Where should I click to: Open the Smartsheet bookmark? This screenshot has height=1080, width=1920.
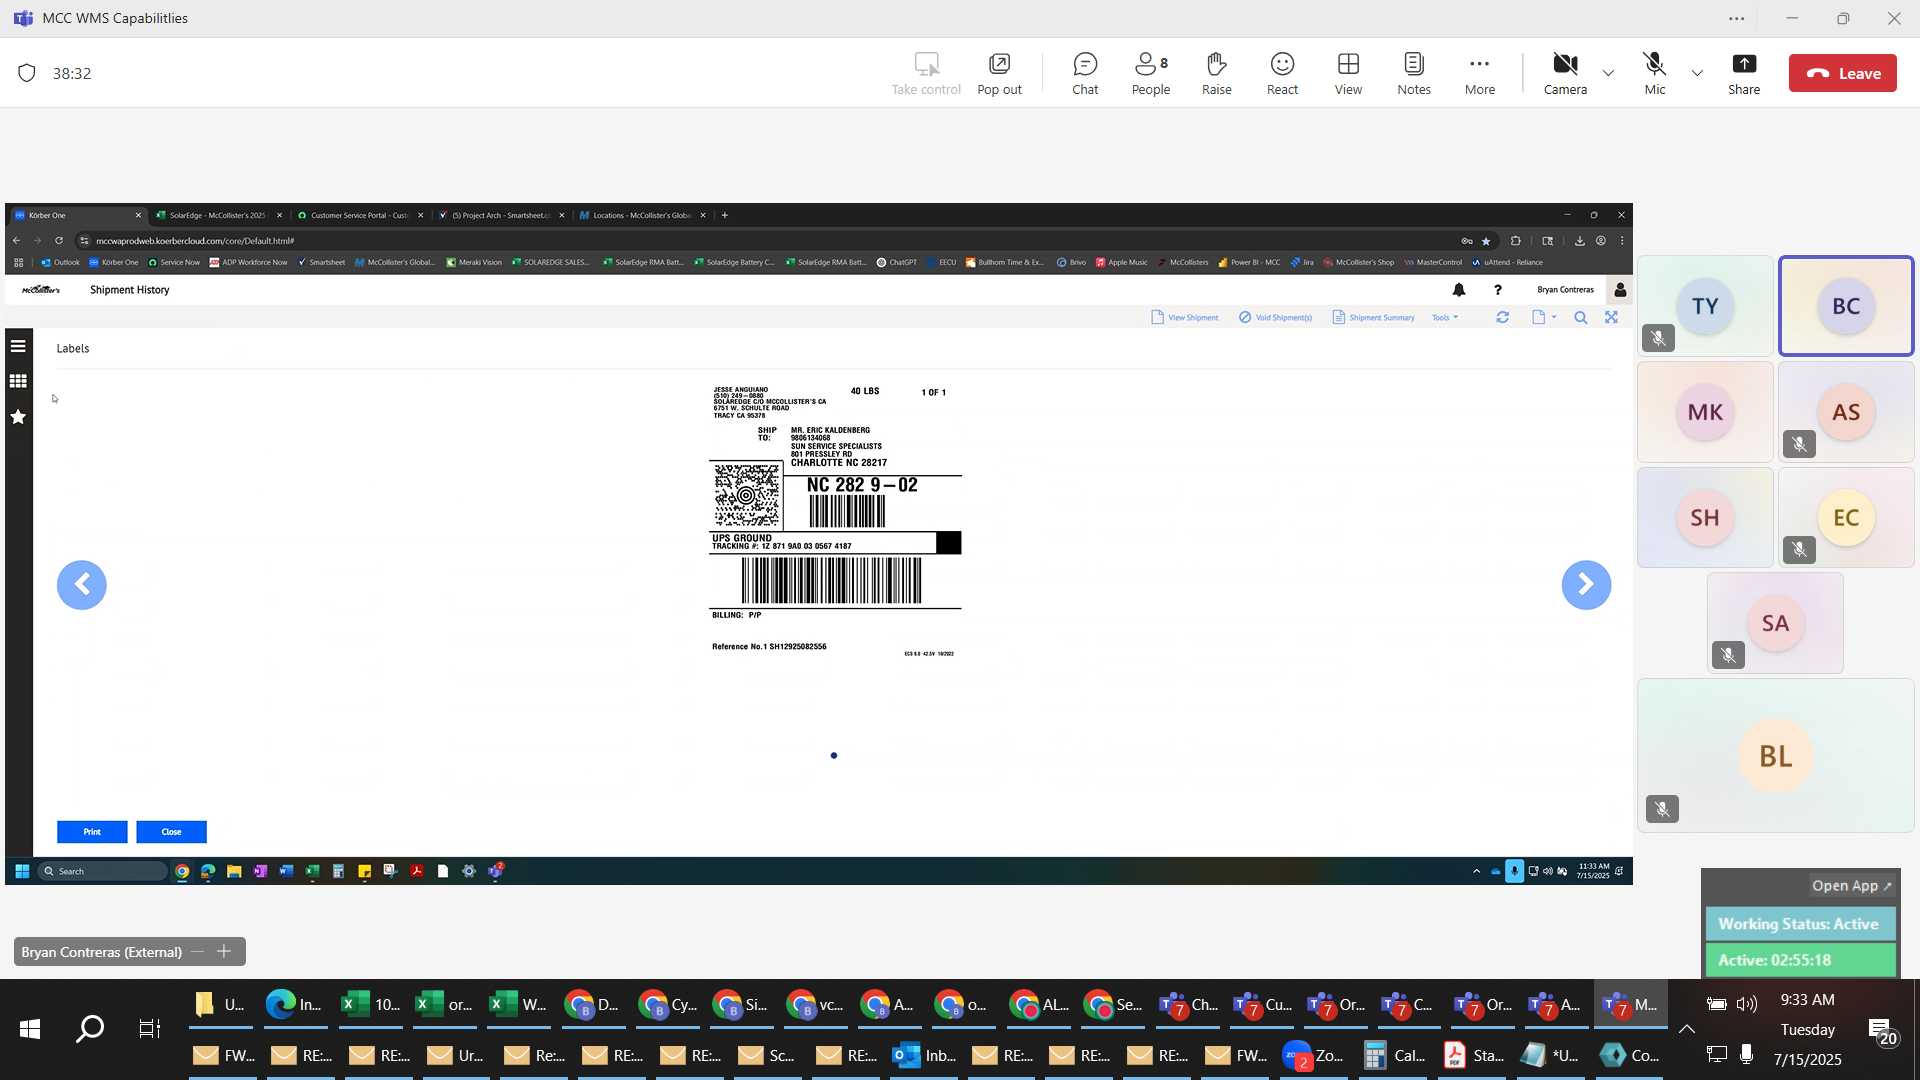[x=321, y=263]
